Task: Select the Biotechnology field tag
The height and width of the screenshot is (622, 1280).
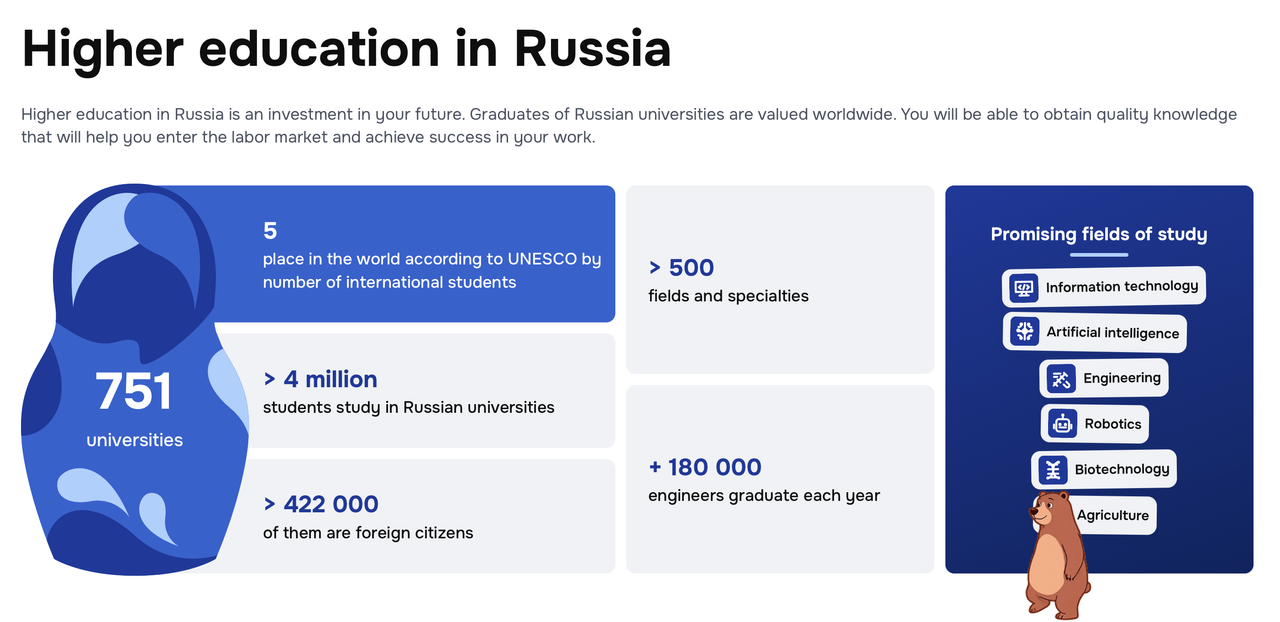Action: pos(1104,469)
